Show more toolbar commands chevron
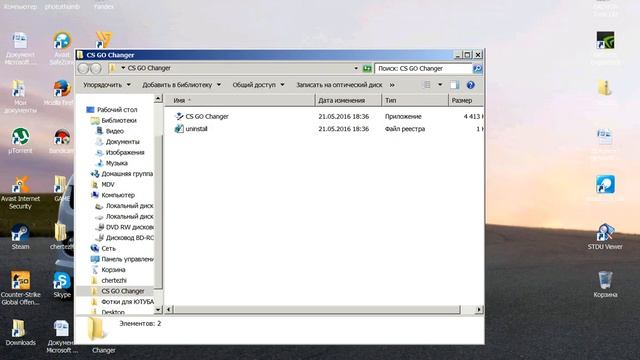Viewport: 640px width, 360px height. point(392,85)
